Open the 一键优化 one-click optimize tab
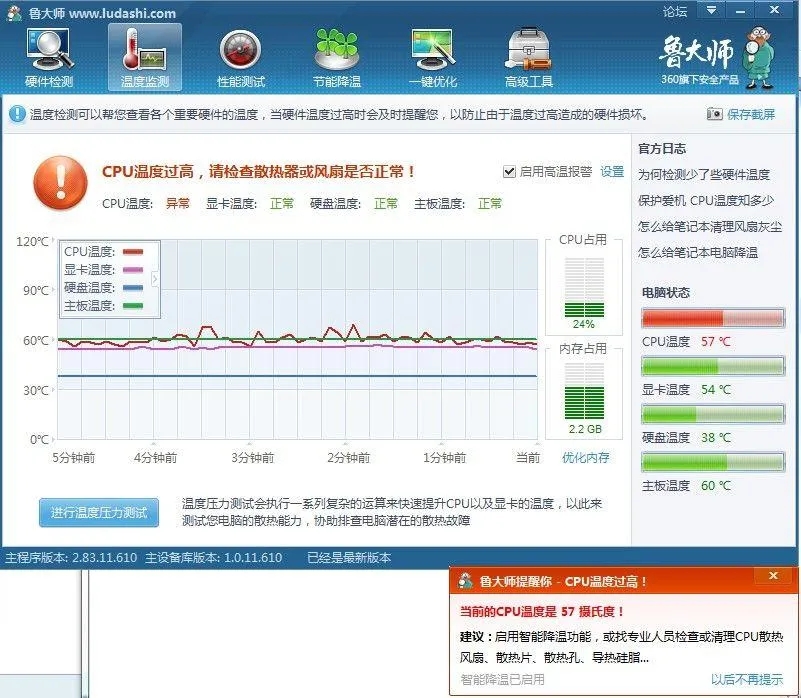This screenshot has height=698, width=801. 433,58
